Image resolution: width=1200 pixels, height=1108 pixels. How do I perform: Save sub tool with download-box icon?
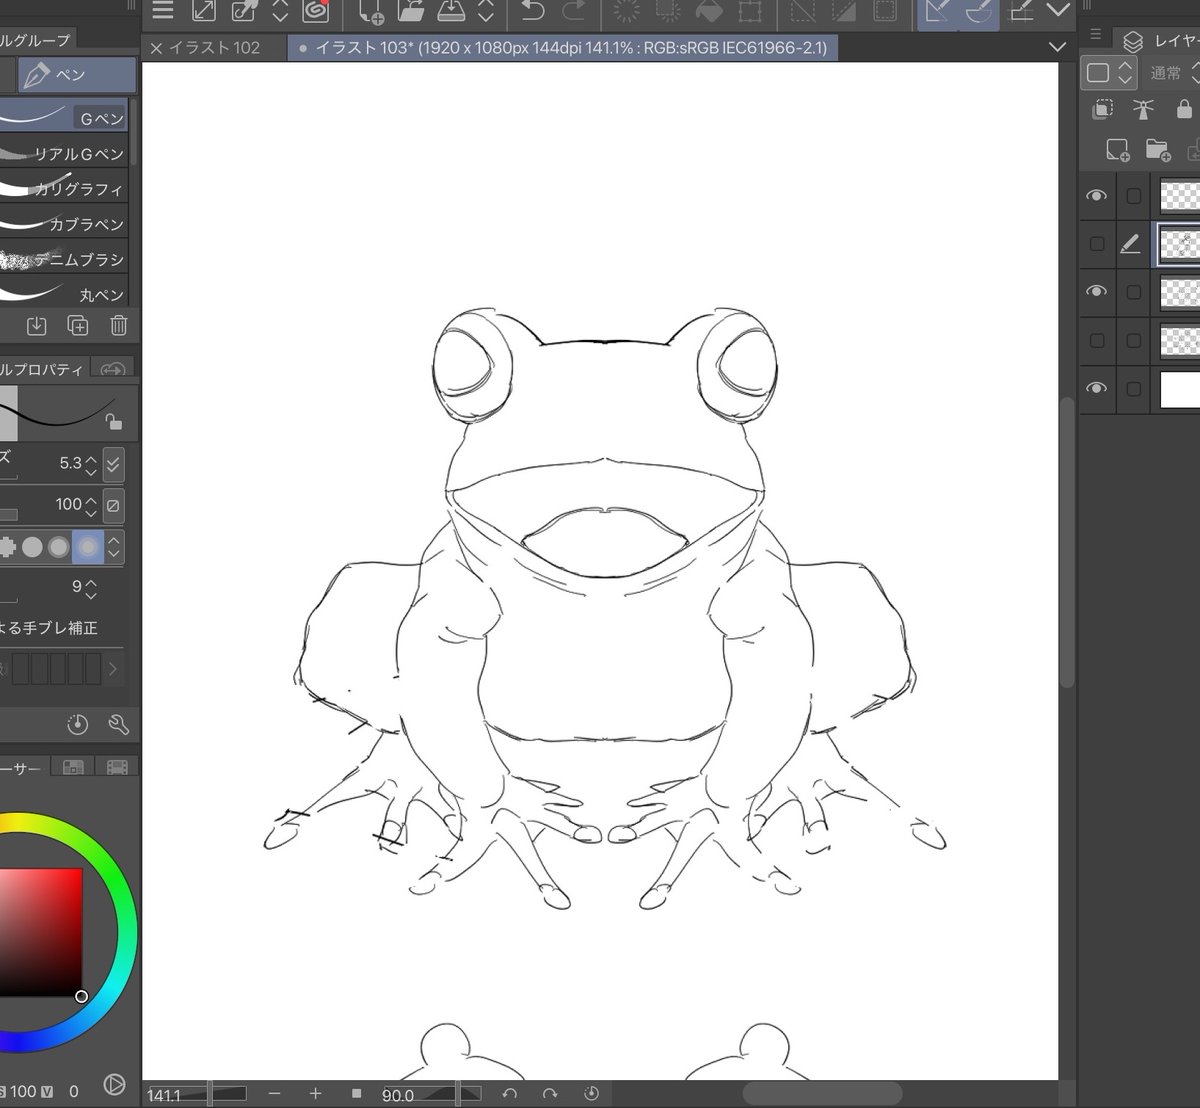37,325
